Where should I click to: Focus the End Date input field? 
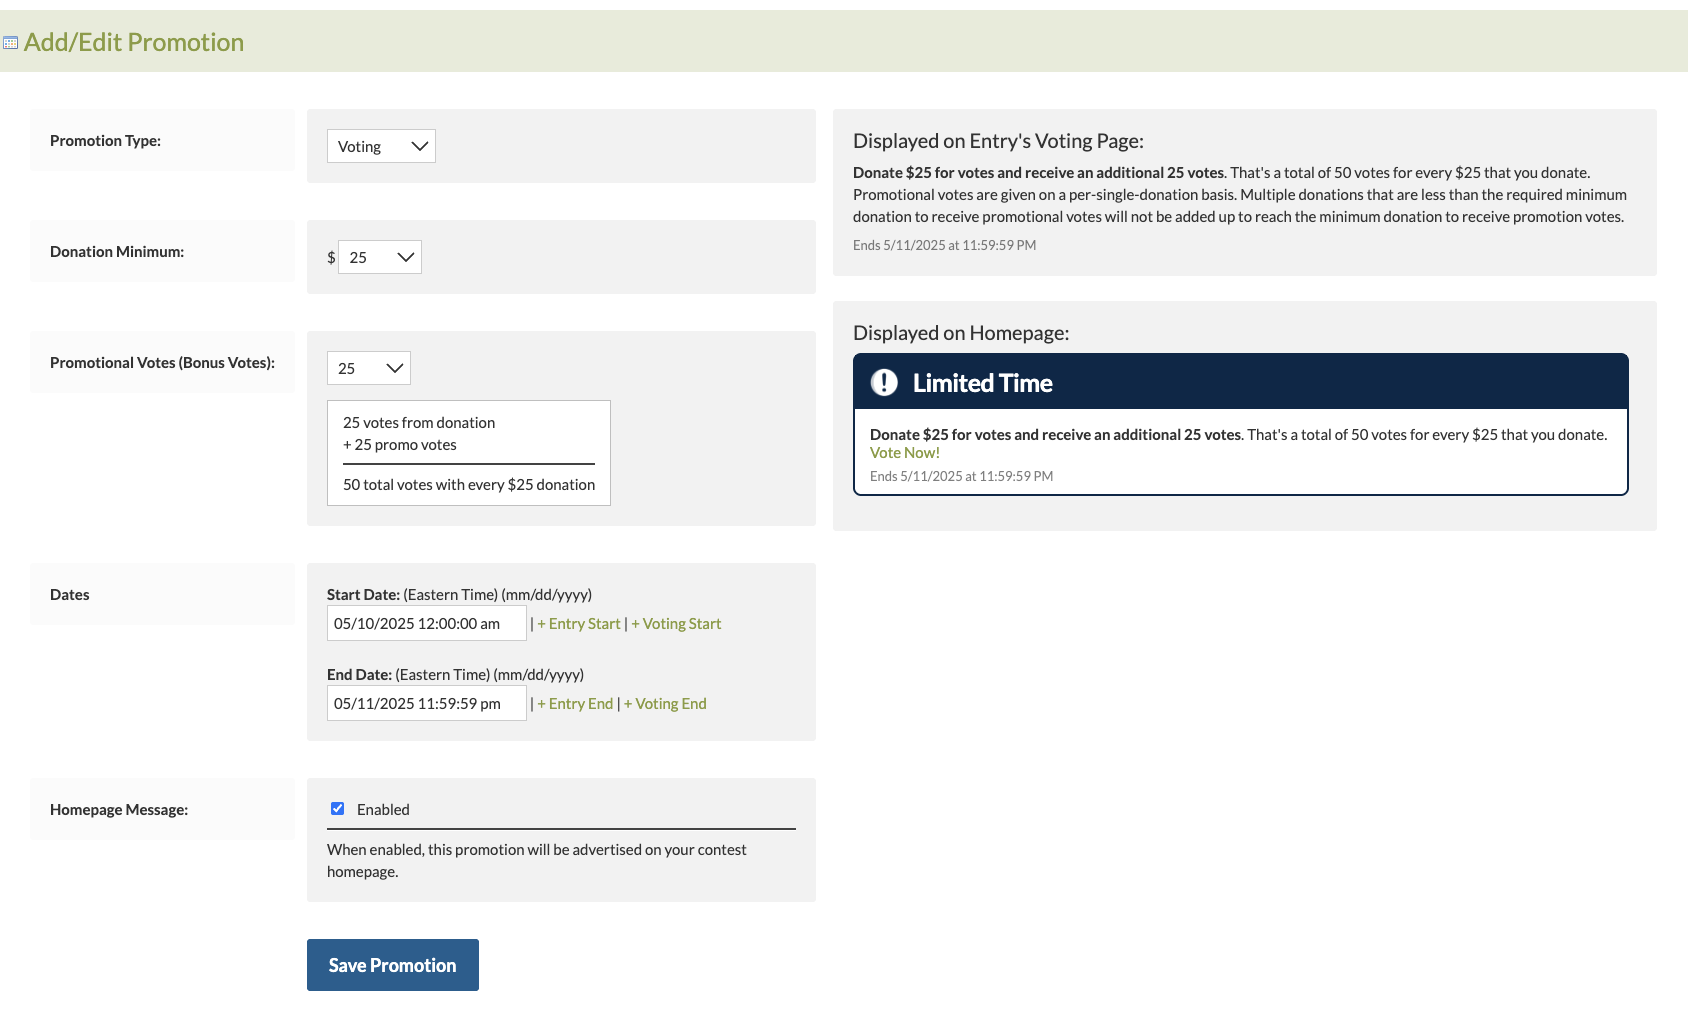click(x=426, y=704)
